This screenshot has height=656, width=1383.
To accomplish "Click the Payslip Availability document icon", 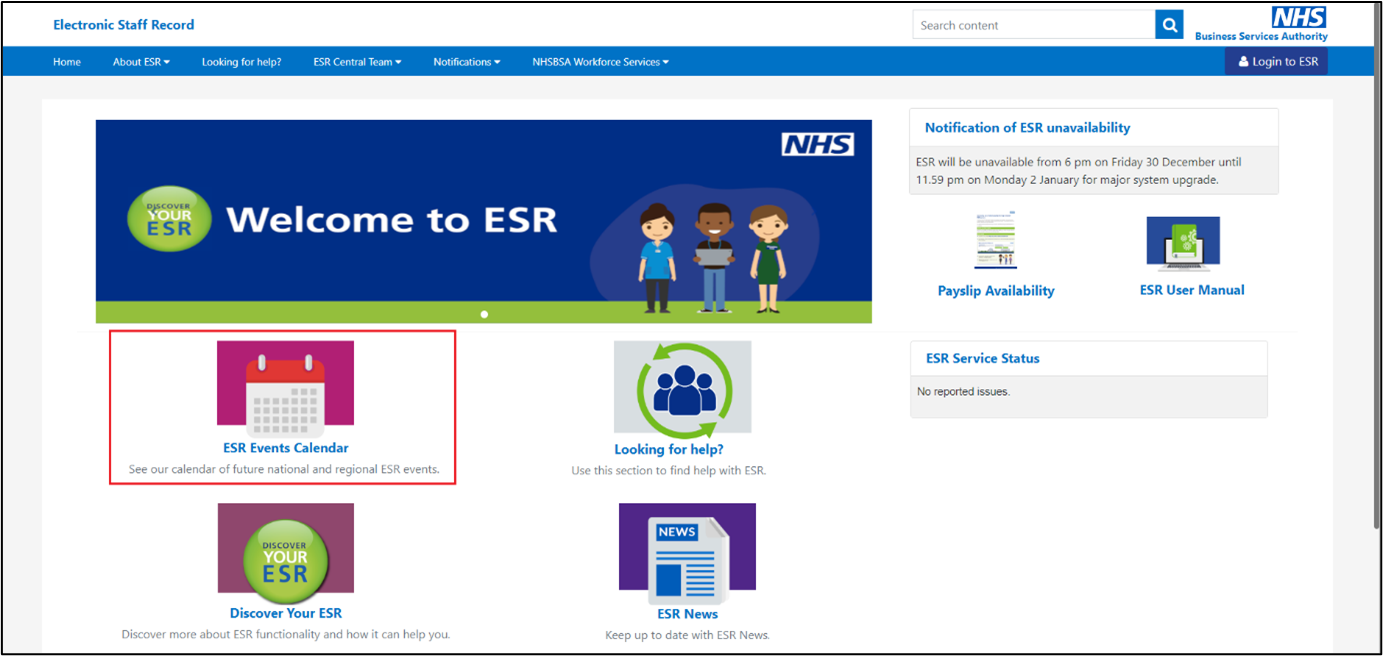I will pyautogui.click(x=995, y=241).
